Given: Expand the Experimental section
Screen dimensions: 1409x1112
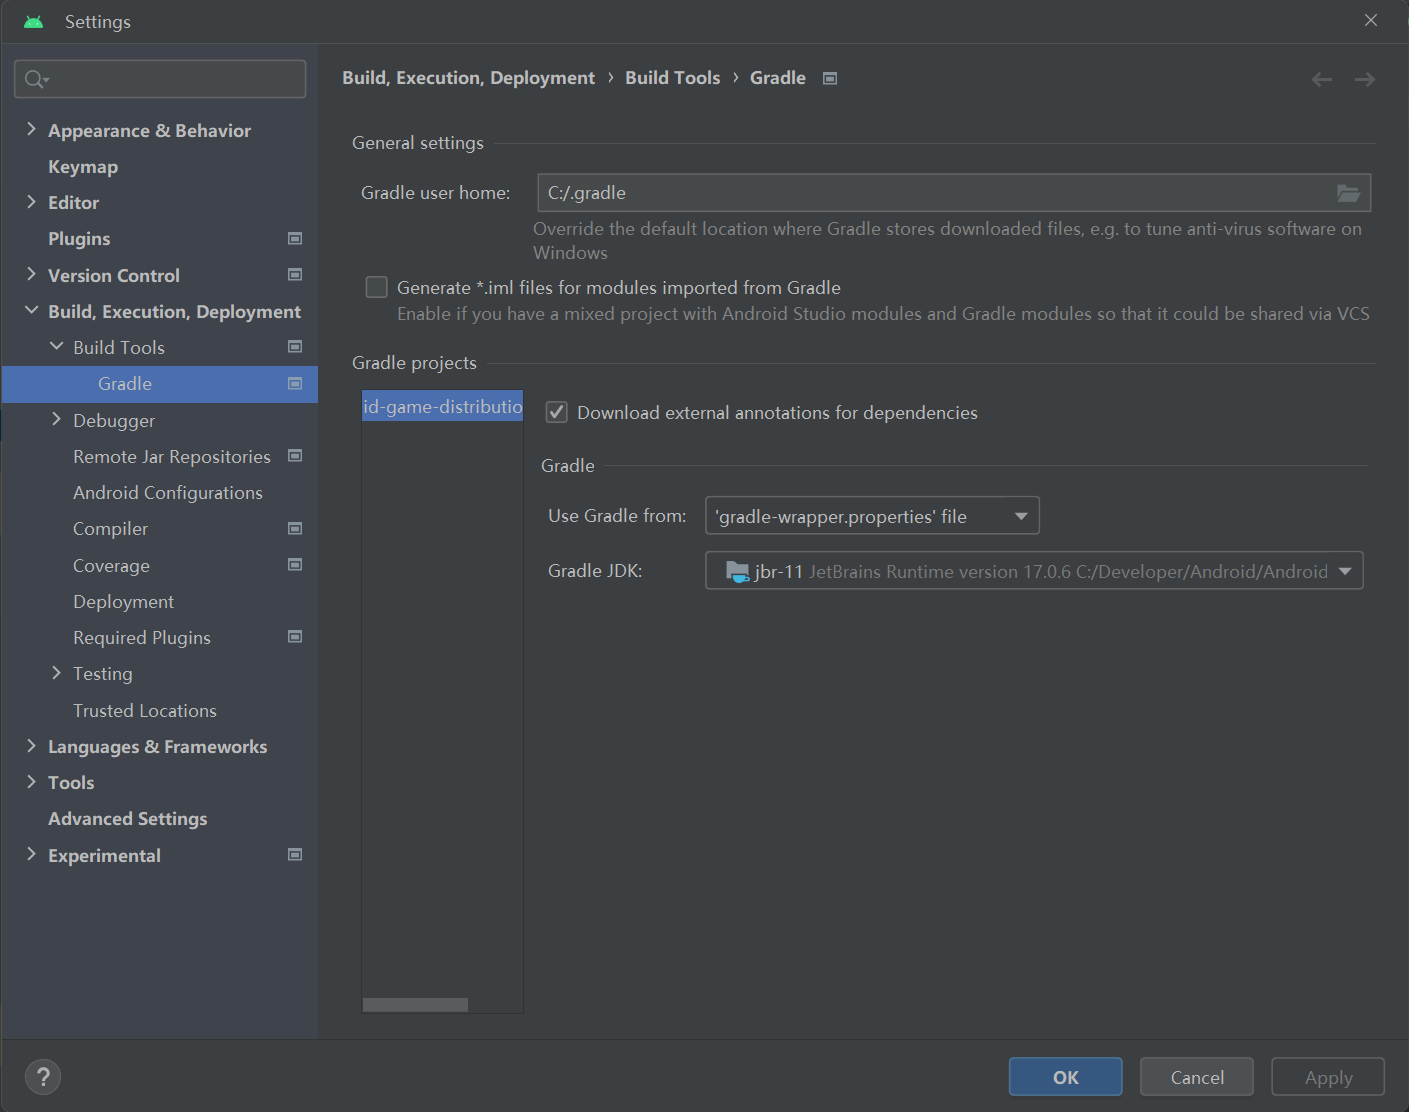Looking at the screenshot, I should pyautogui.click(x=31, y=854).
